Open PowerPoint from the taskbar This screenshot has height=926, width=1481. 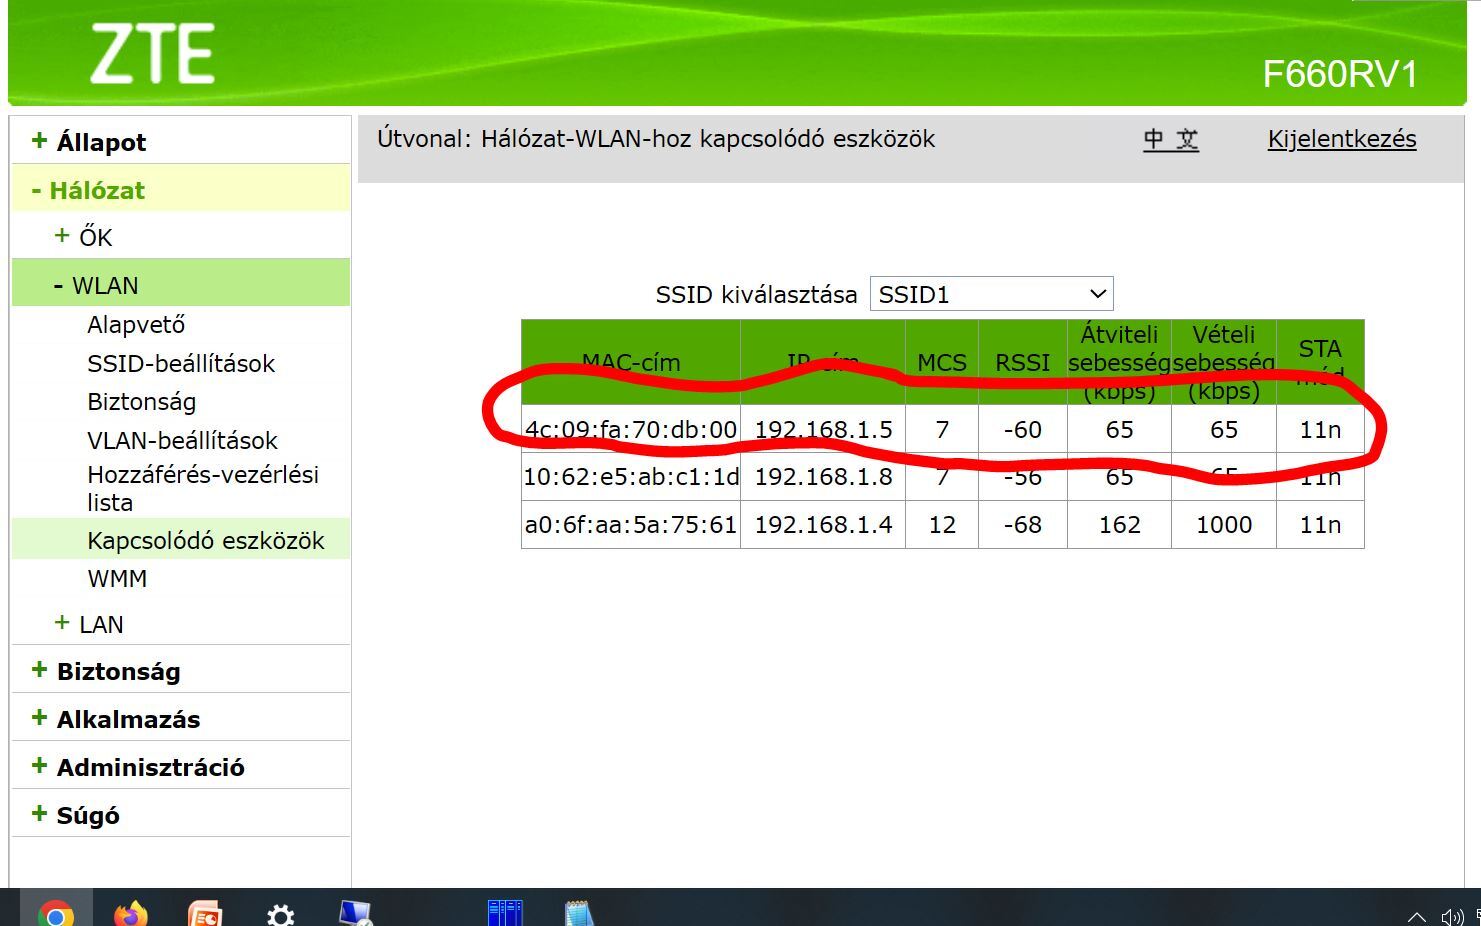(x=205, y=914)
